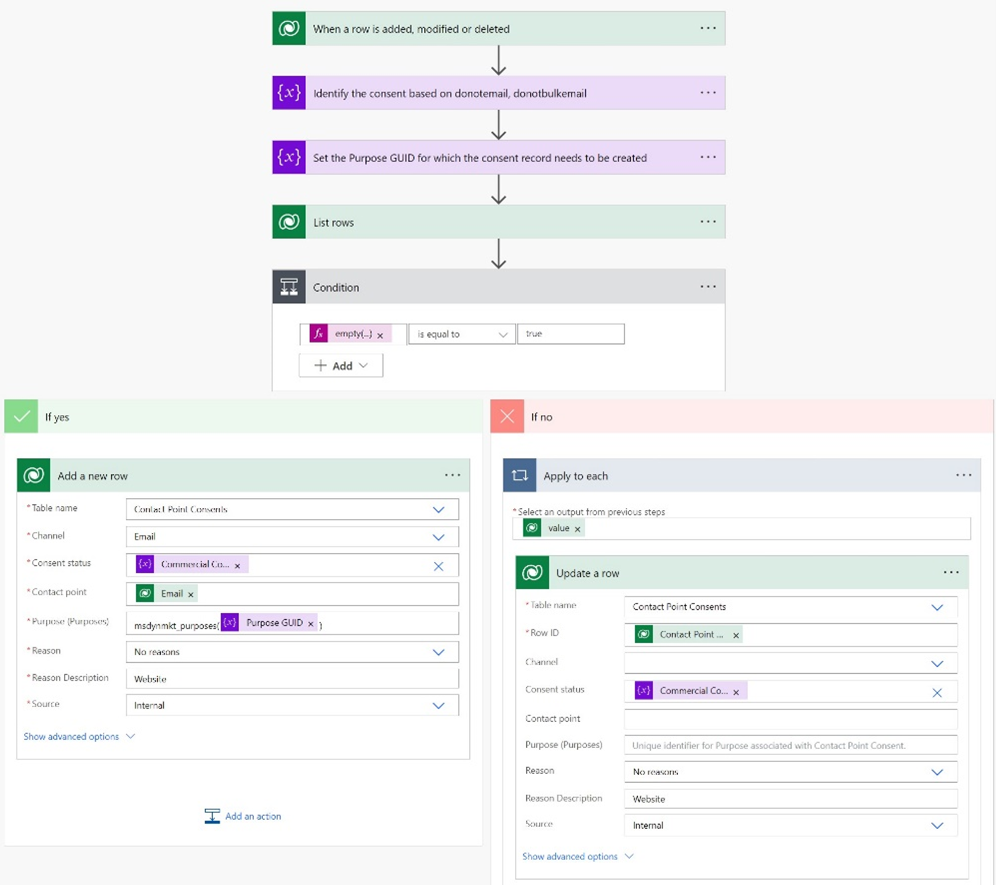Click Add an action link
This screenshot has width=996, height=885.
[243, 817]
